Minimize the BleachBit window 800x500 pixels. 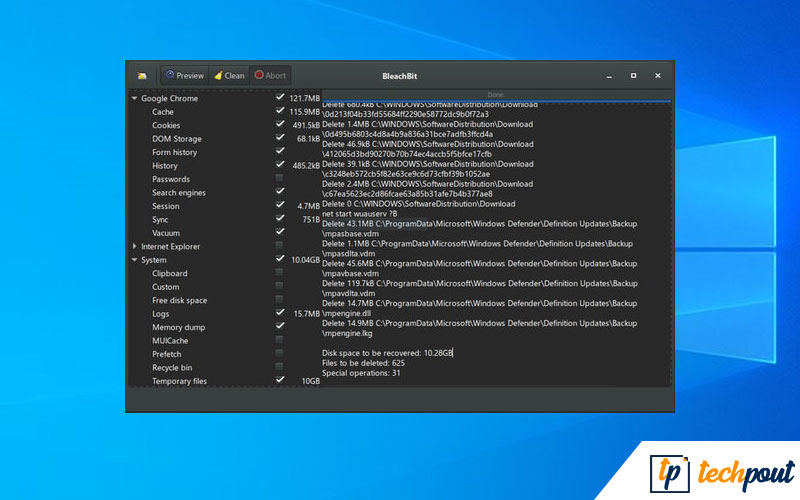(x=608, y=75)
